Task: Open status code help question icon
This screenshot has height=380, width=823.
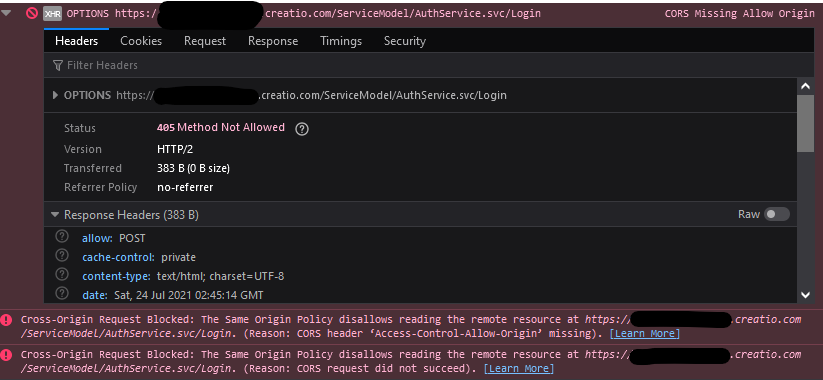Action: [302, 129]
